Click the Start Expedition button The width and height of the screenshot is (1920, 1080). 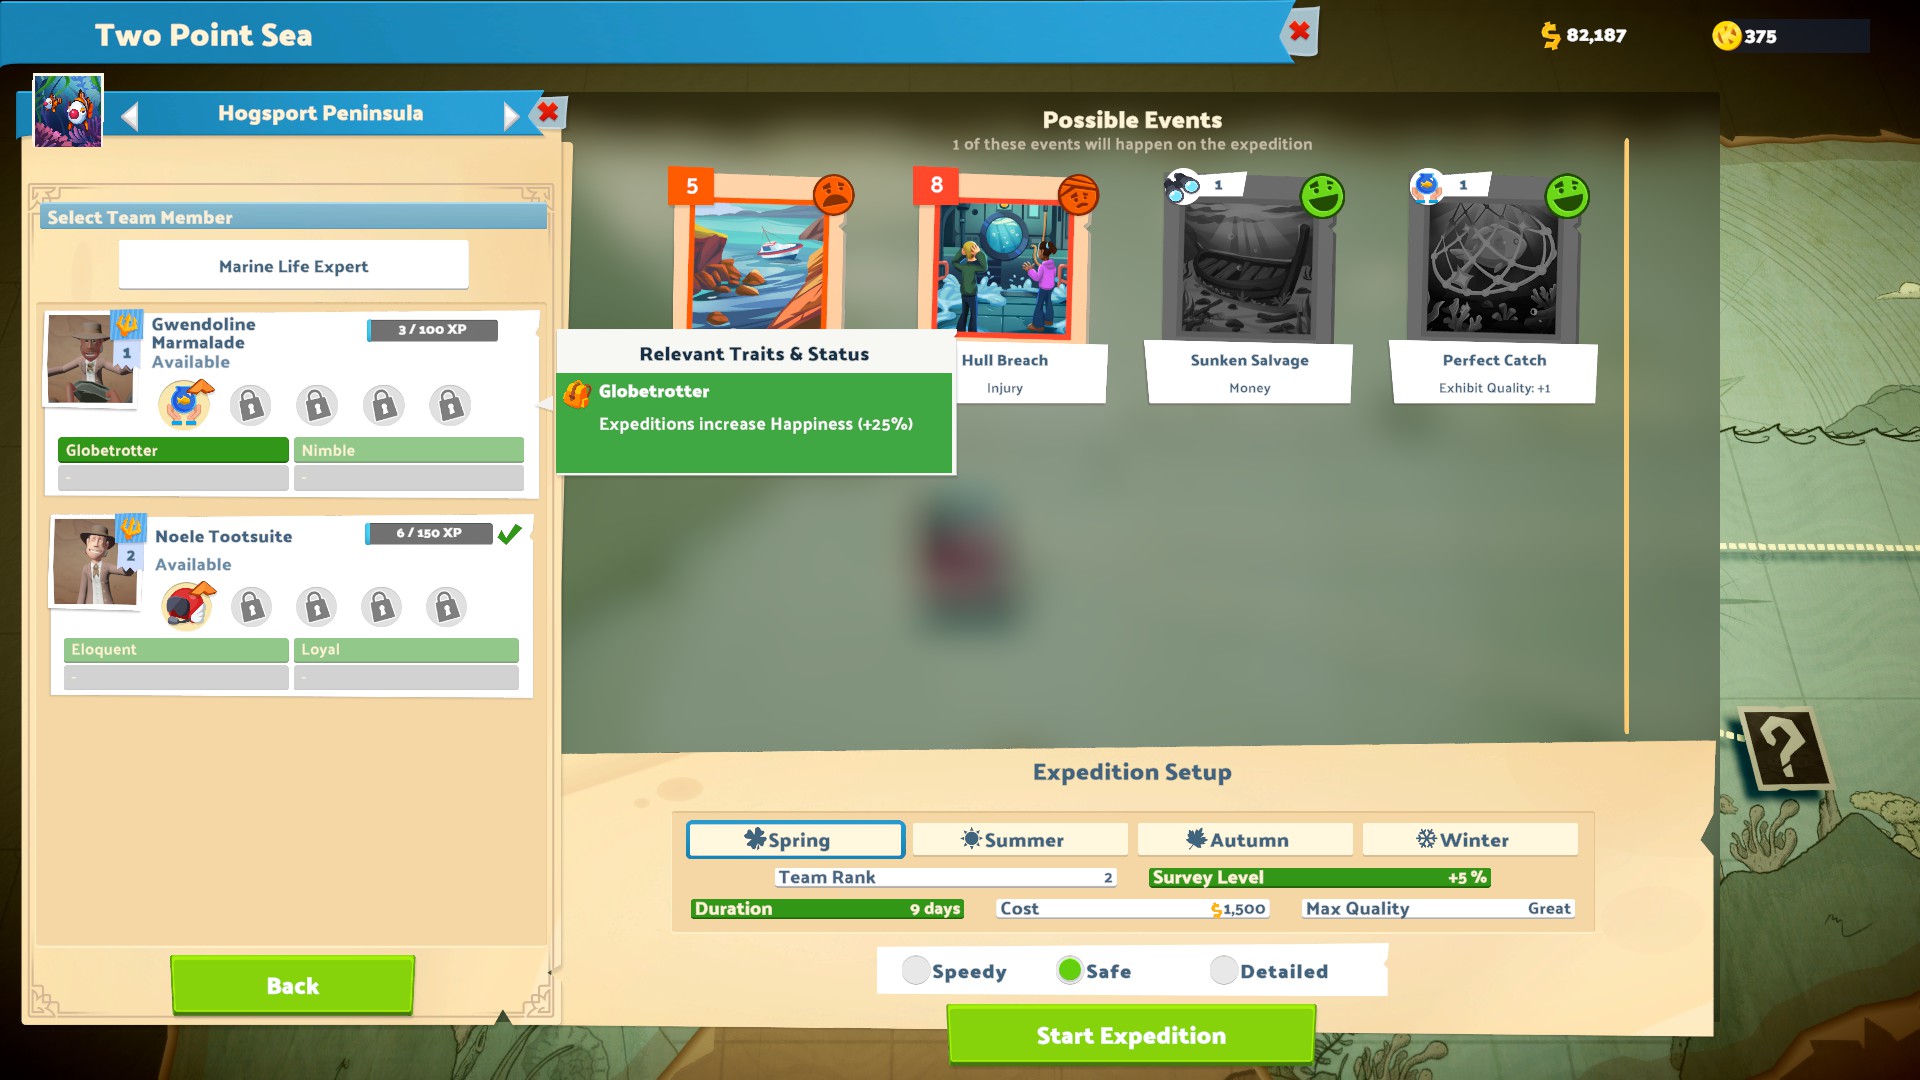1131,1035
